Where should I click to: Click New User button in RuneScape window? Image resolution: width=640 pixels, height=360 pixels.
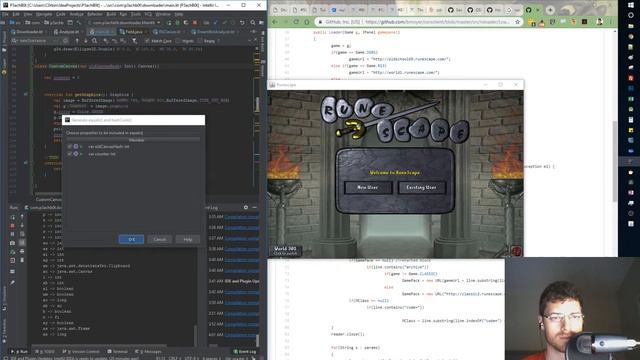point(368,187)
